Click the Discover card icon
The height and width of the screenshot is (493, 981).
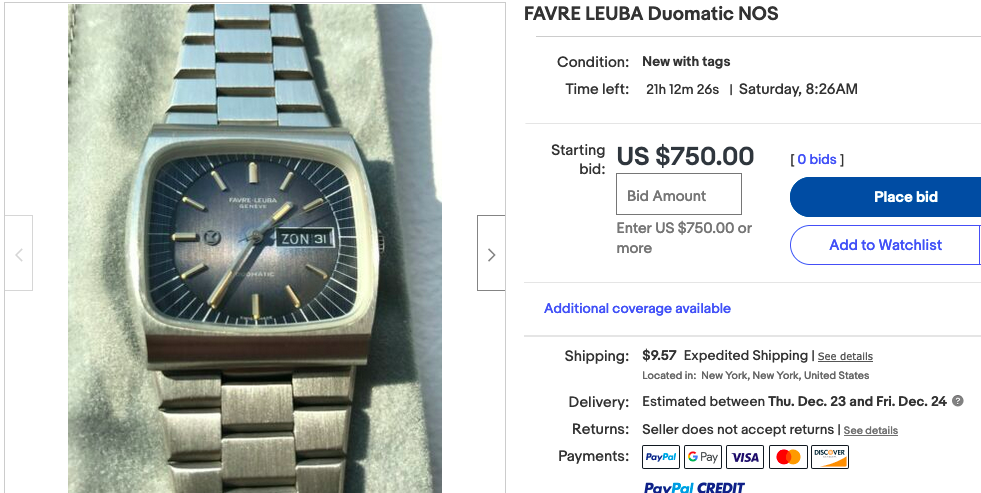(830, 457)
